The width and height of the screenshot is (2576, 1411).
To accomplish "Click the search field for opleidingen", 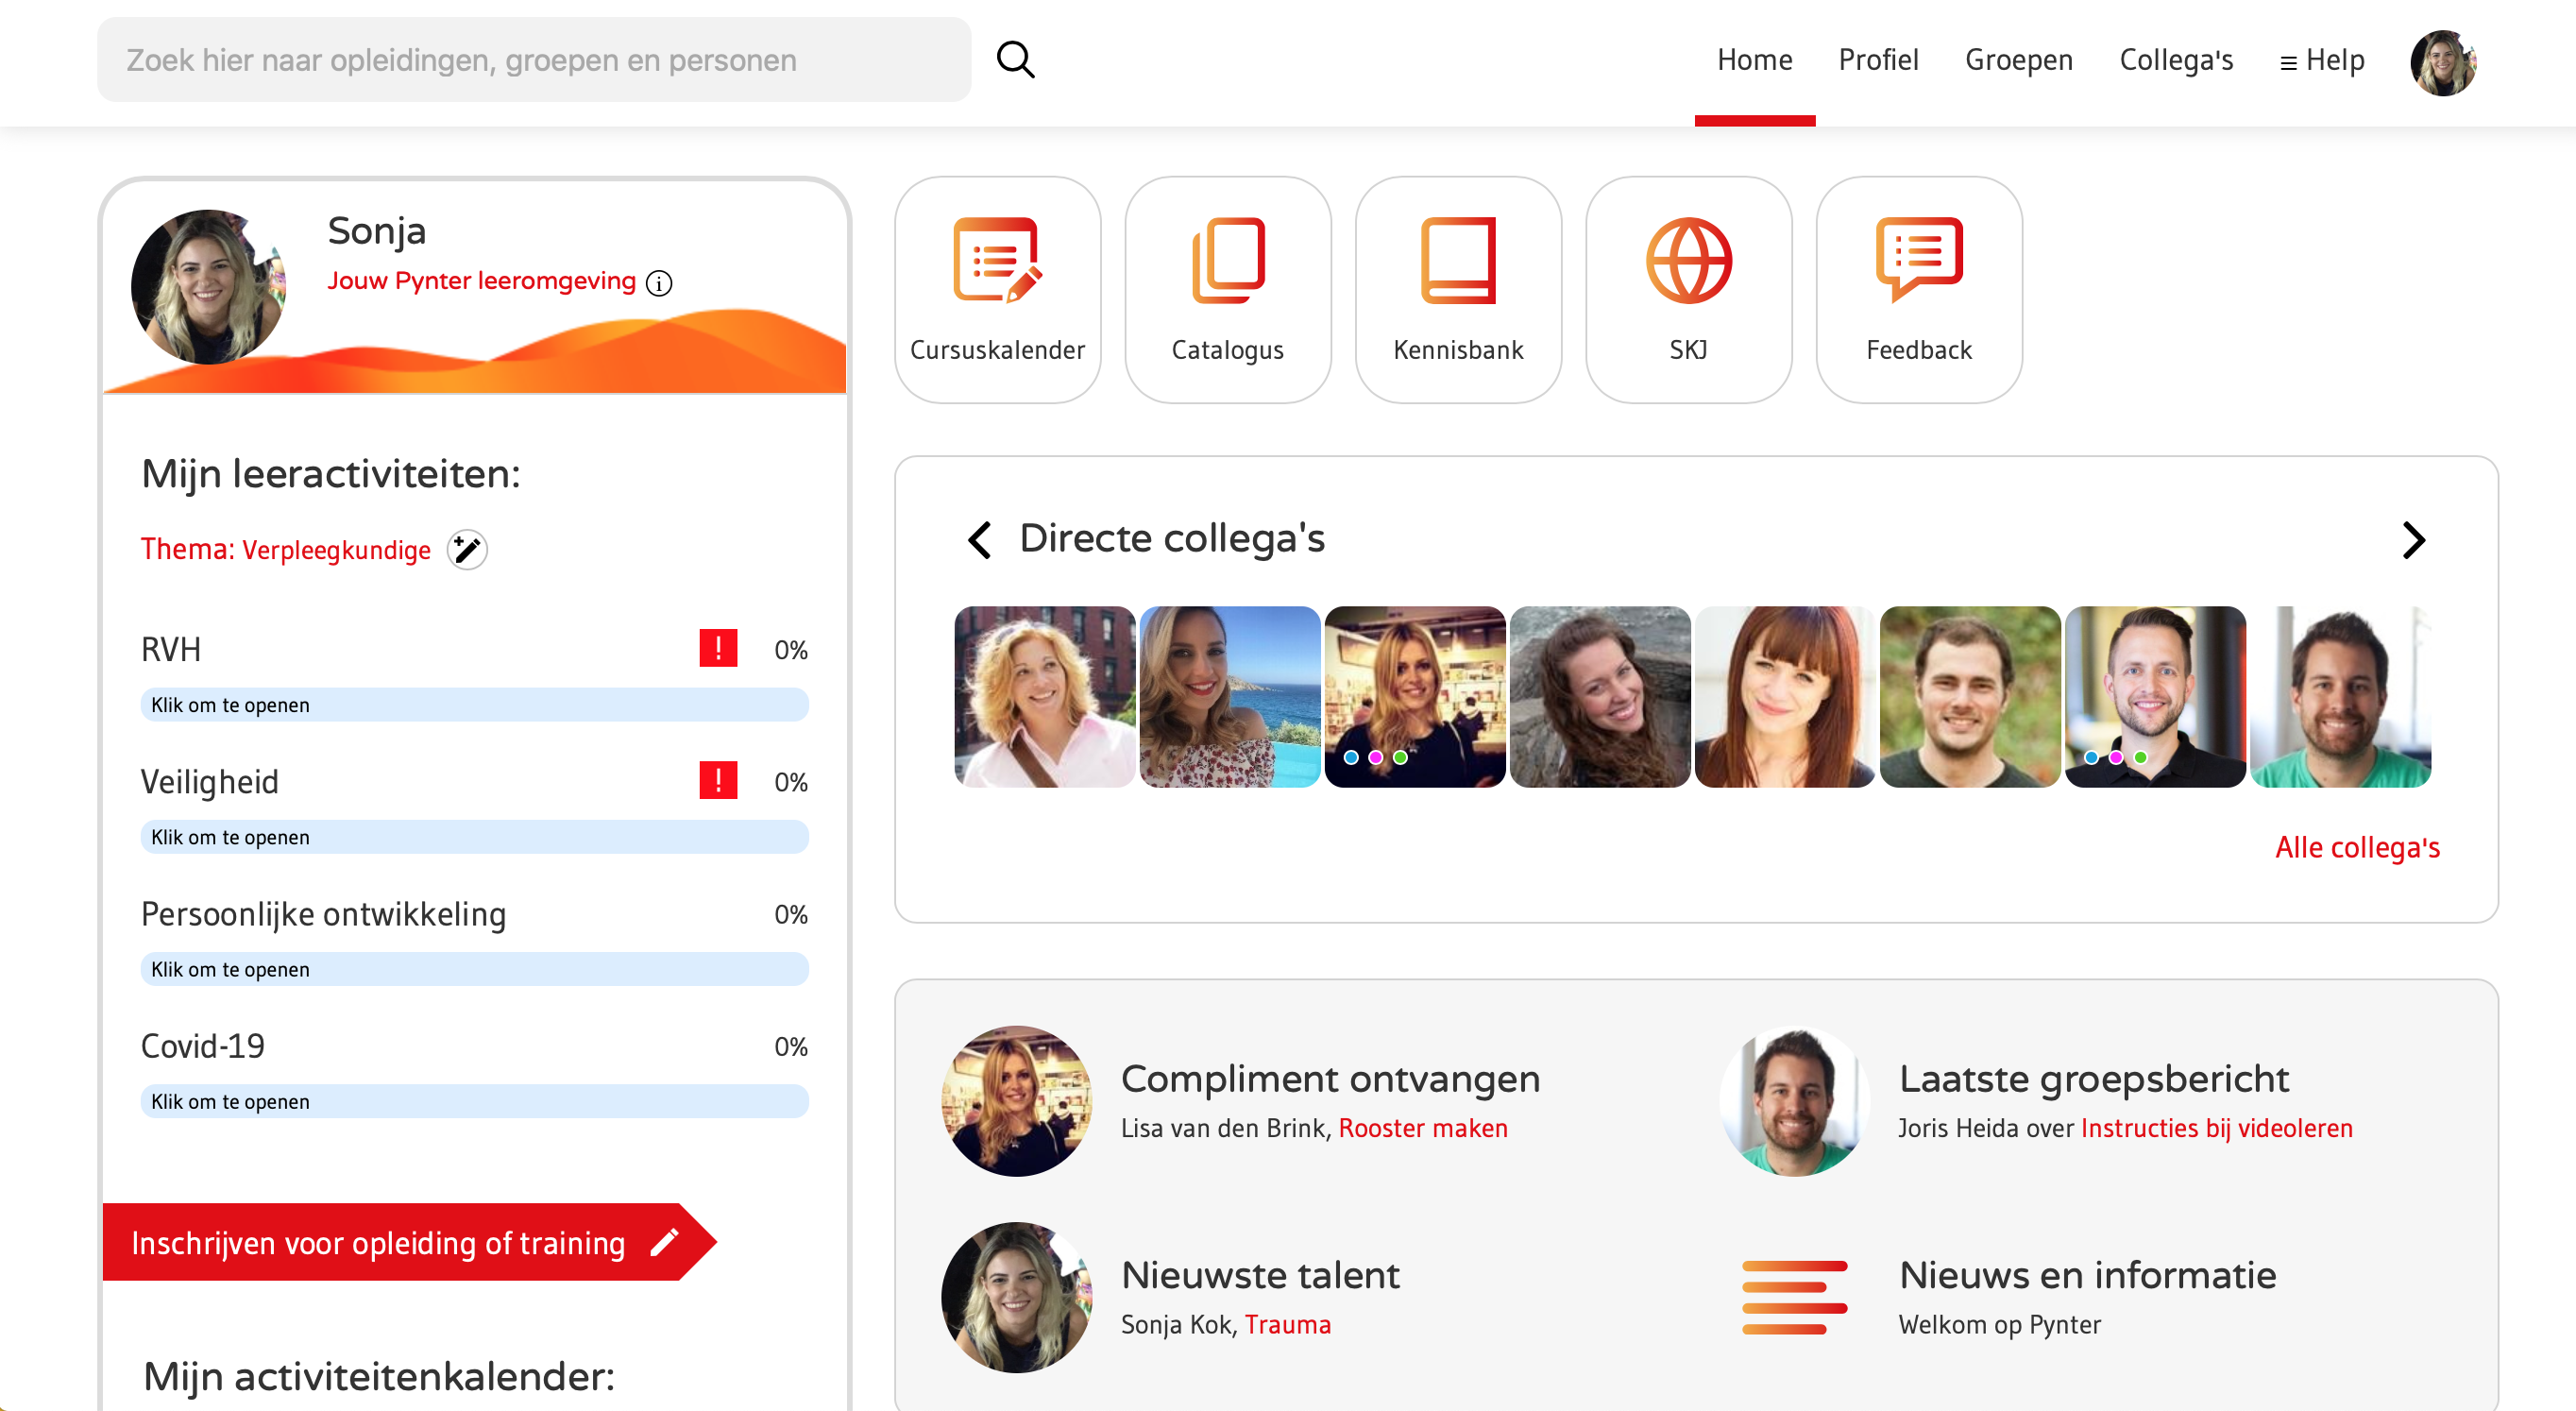I will tap(534, 60).
